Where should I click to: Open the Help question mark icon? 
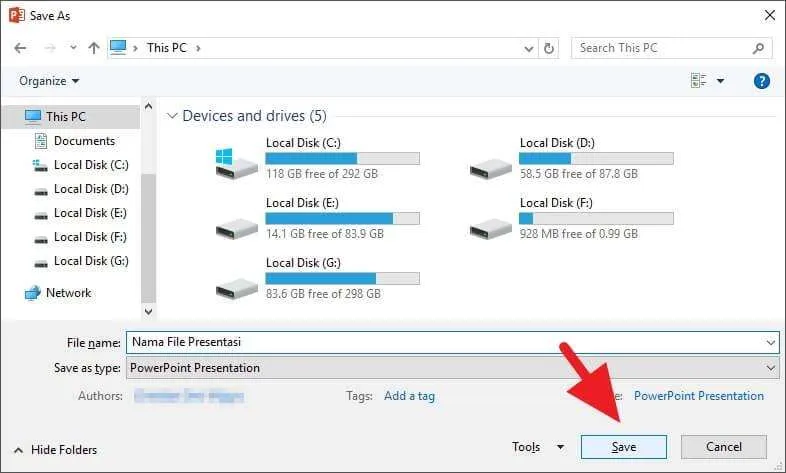(761, 81)
